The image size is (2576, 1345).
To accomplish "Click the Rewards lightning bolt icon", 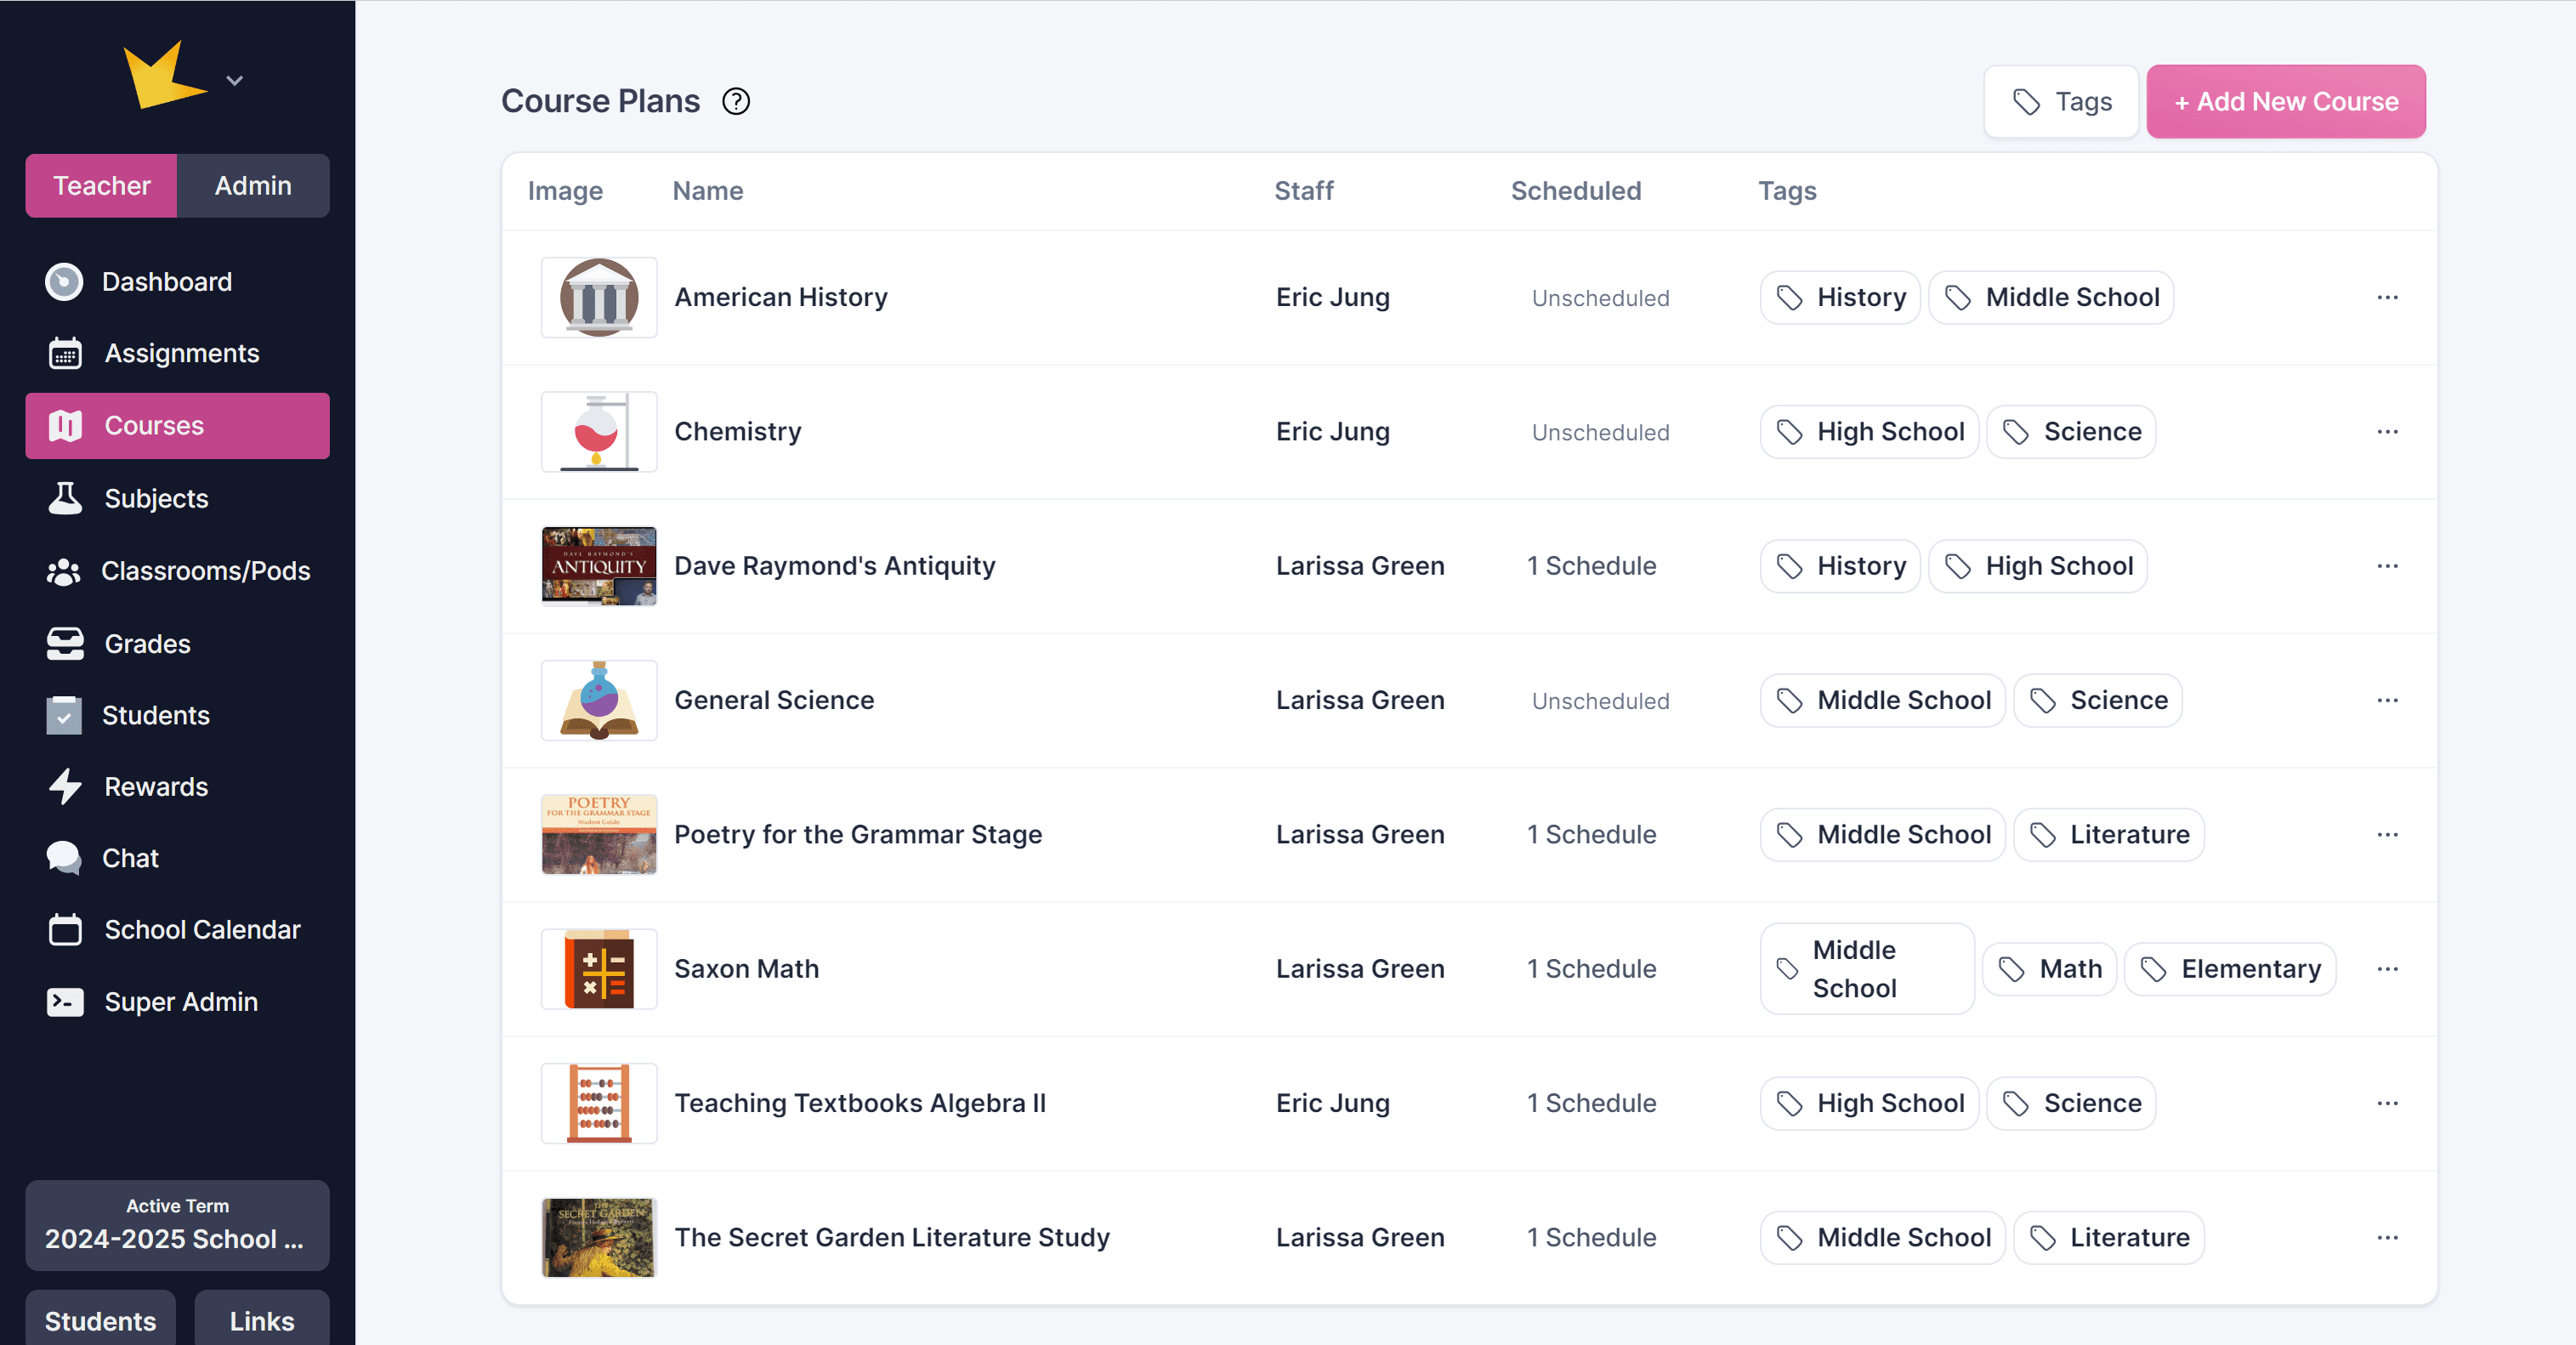I will [65, 787].
